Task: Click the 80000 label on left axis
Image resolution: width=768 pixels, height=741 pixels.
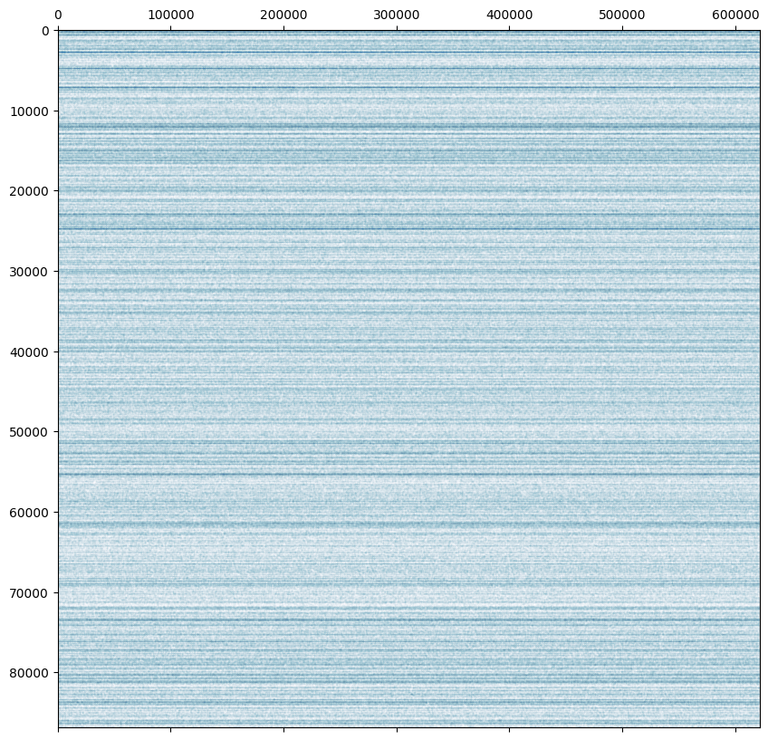Action: [29, 673]
